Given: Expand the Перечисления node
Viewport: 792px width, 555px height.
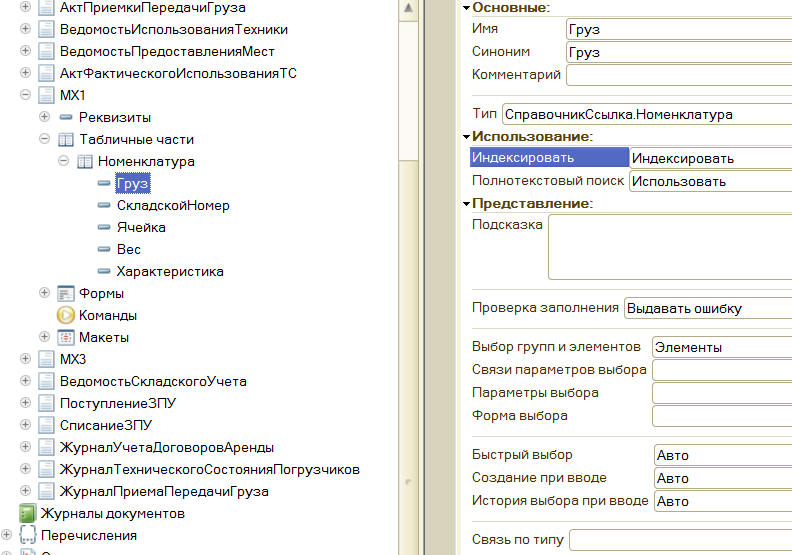Looking at the screenshot, I should (7, 534).
